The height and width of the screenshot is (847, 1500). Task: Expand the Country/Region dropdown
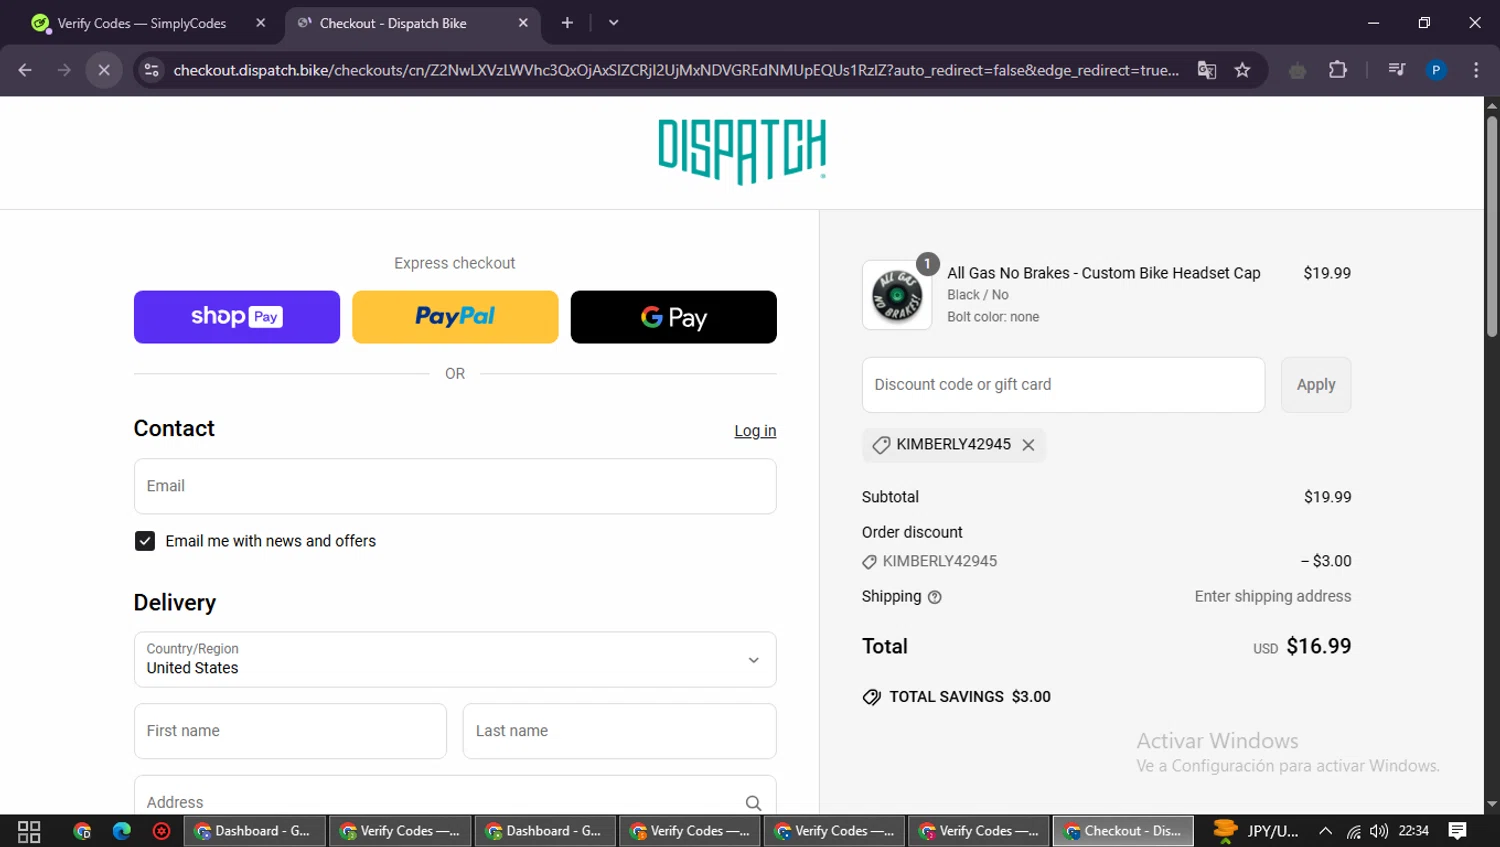pyautogui.click(x=455, y=660)
